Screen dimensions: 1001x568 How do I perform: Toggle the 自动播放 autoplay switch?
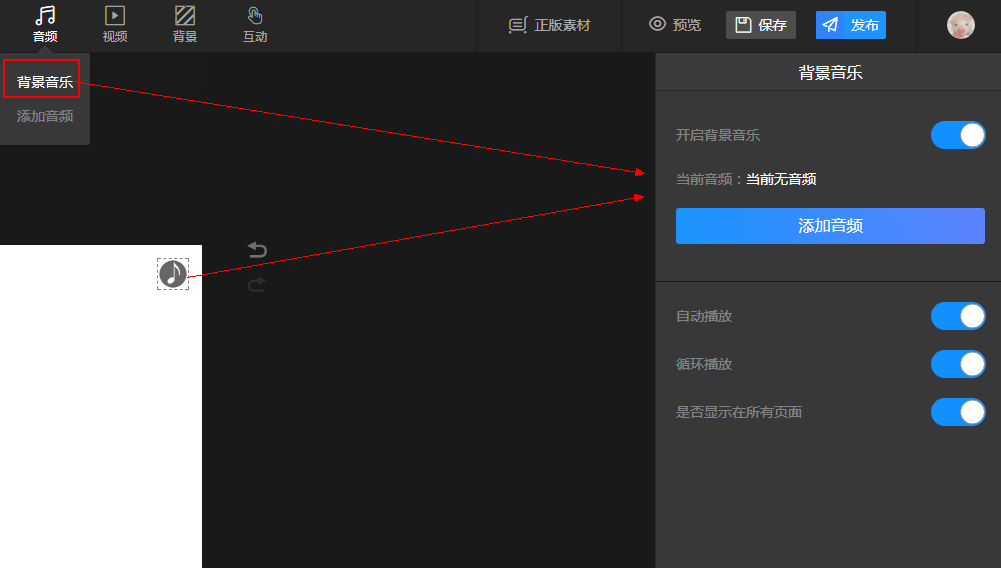coord(958,316)
